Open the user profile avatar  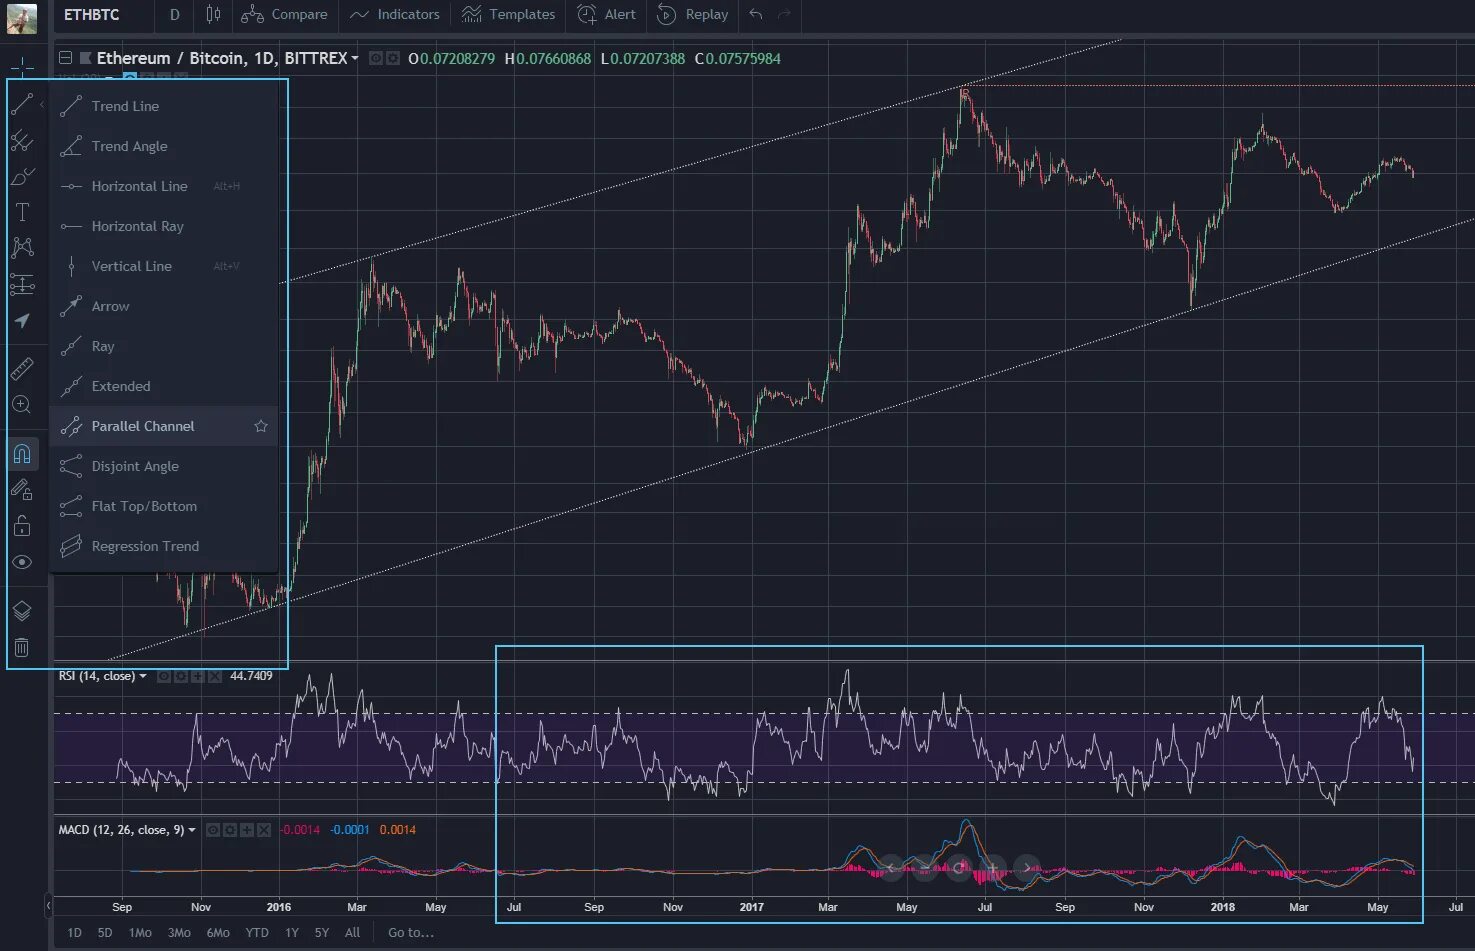22,17
